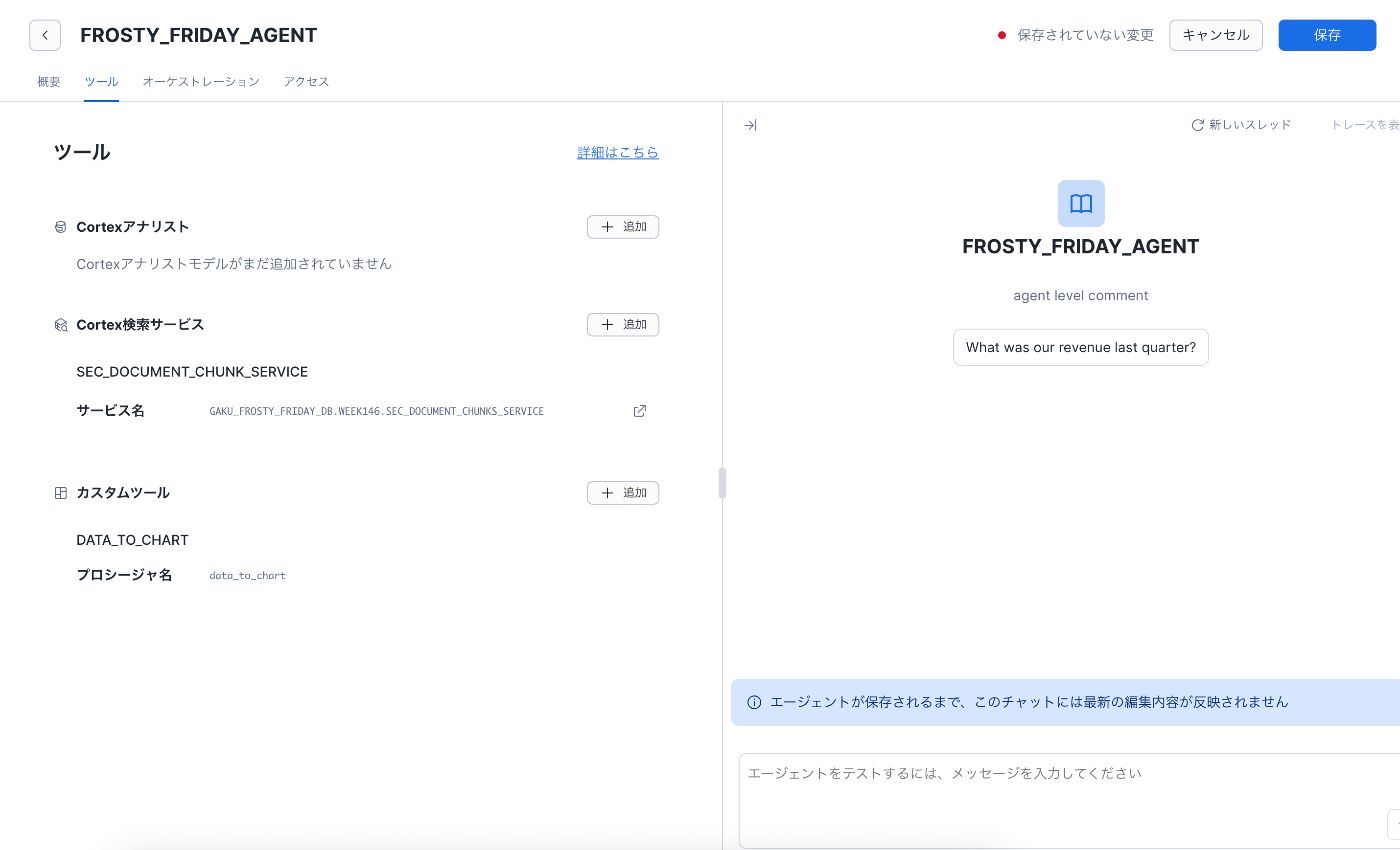Click the agent test message input field
This screenshot has width=1400, height=850.
pyautogui.click(x=1069, y=800)
